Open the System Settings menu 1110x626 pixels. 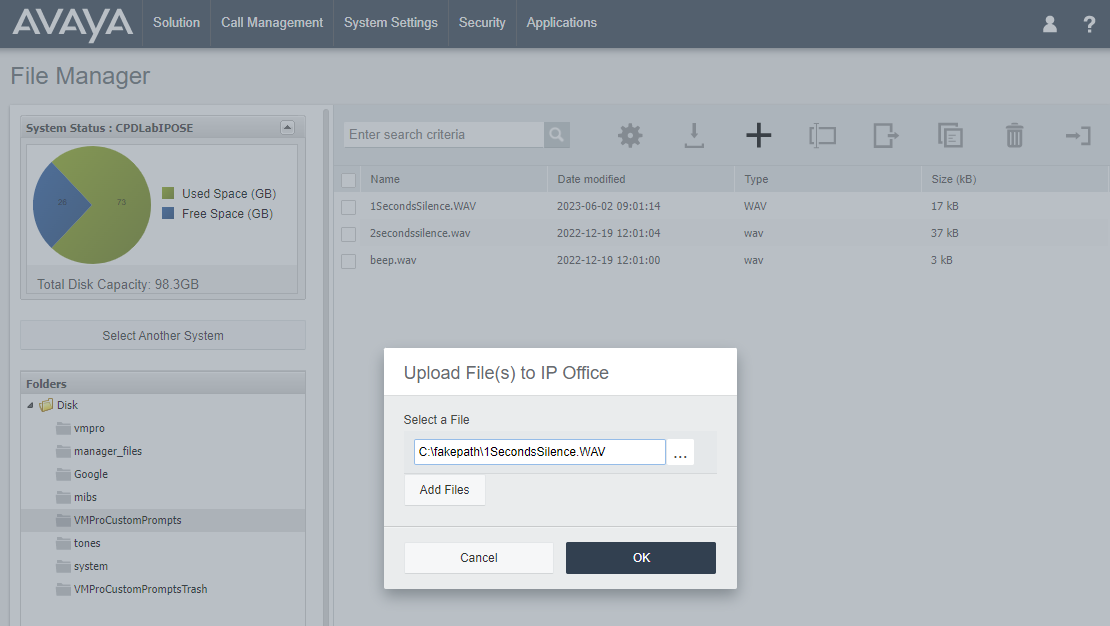click(391, 23)
